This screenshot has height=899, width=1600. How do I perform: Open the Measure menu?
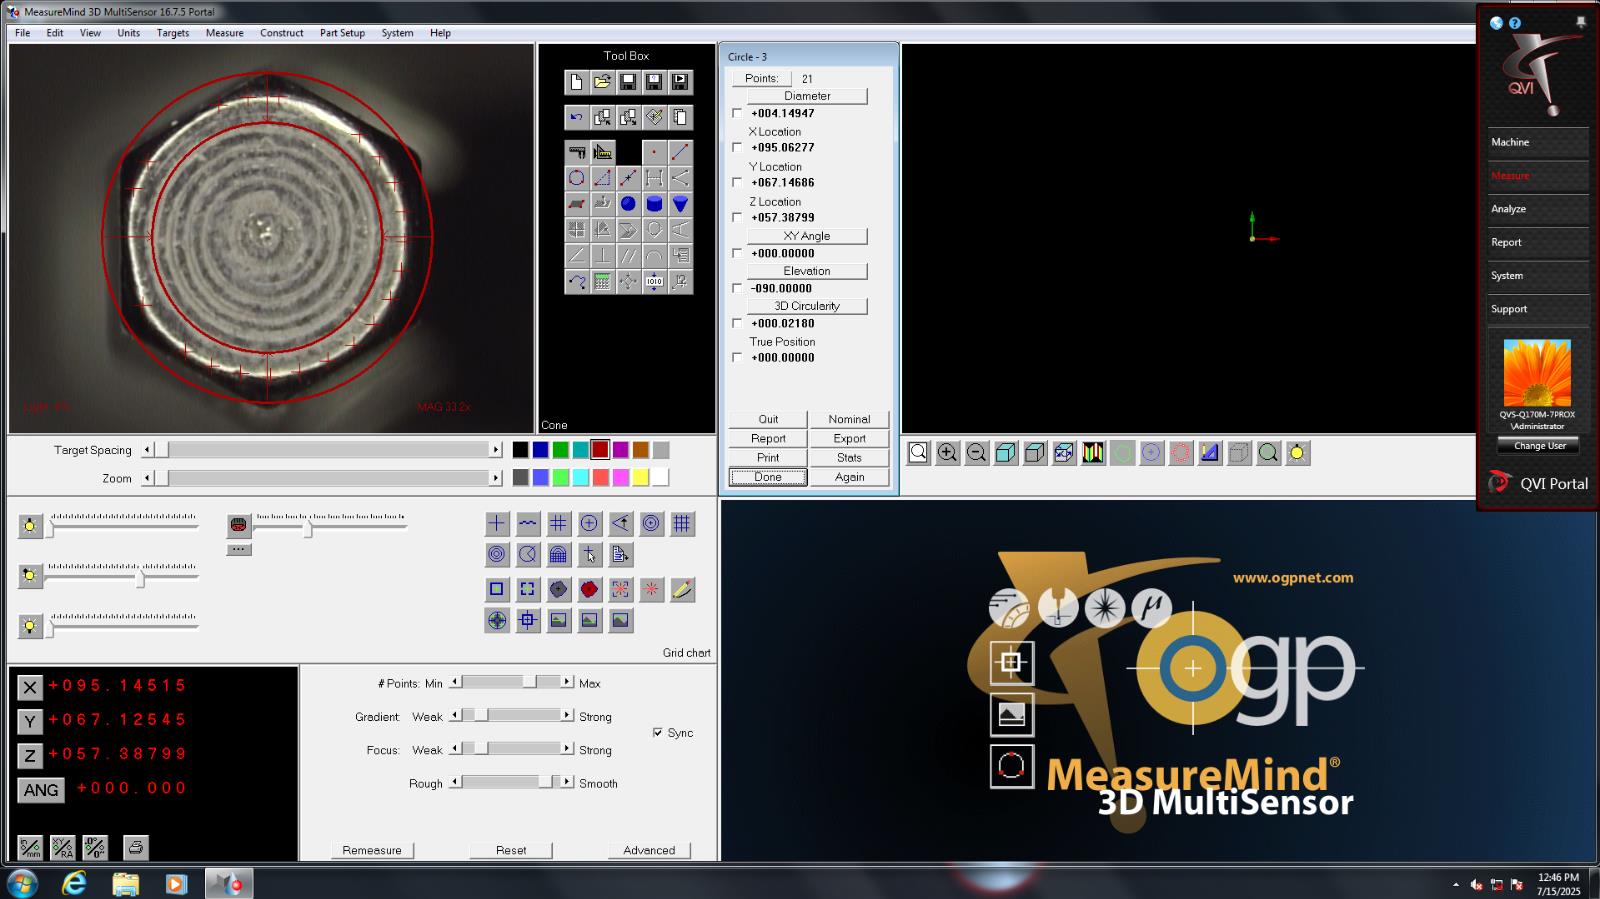tap(224, 33)
